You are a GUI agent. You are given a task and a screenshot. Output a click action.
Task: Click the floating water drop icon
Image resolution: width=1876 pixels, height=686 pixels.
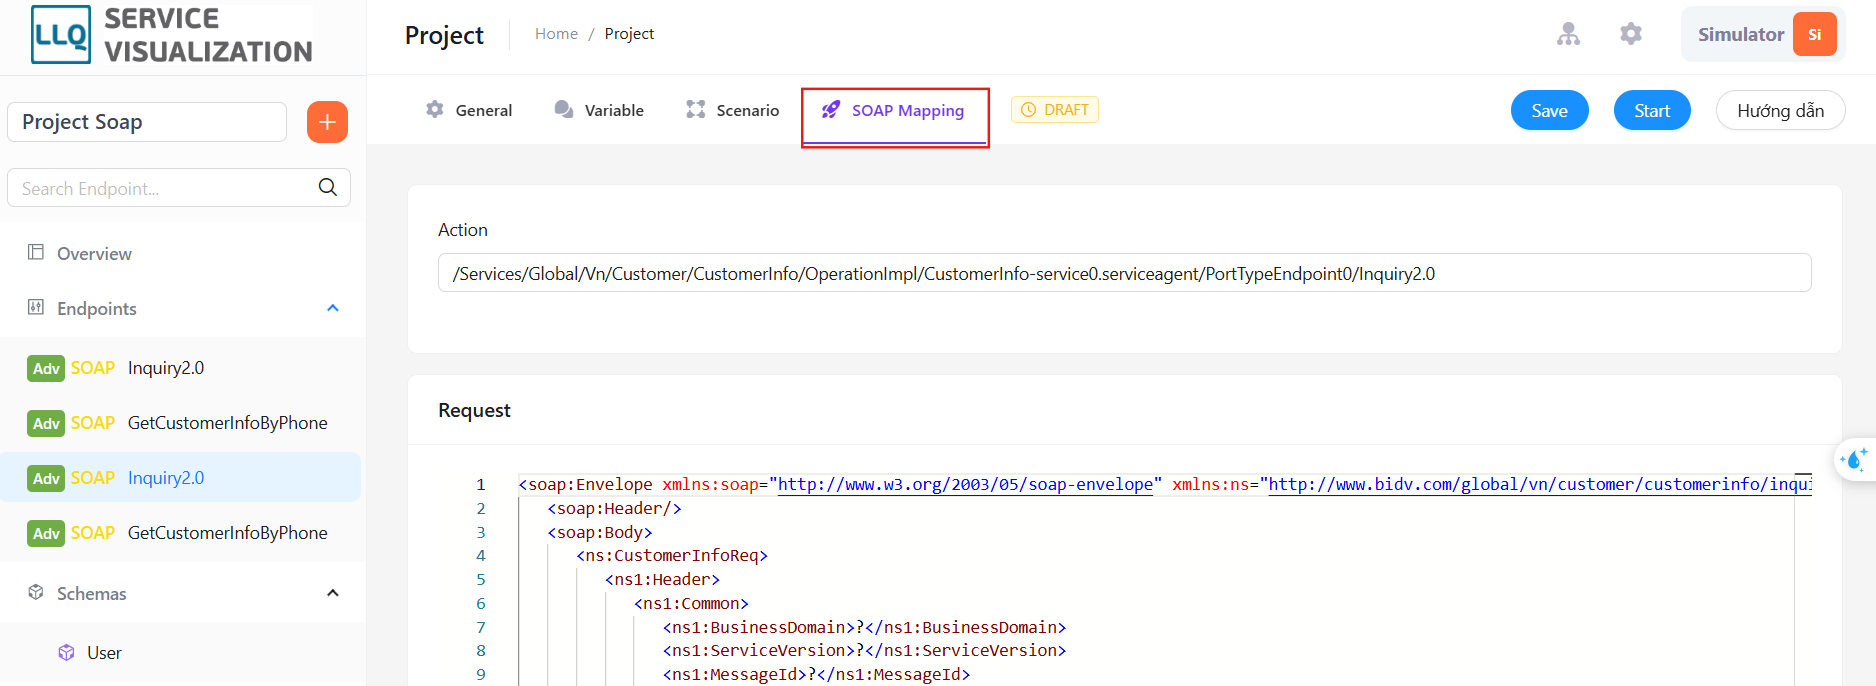tap(1854, 460)
